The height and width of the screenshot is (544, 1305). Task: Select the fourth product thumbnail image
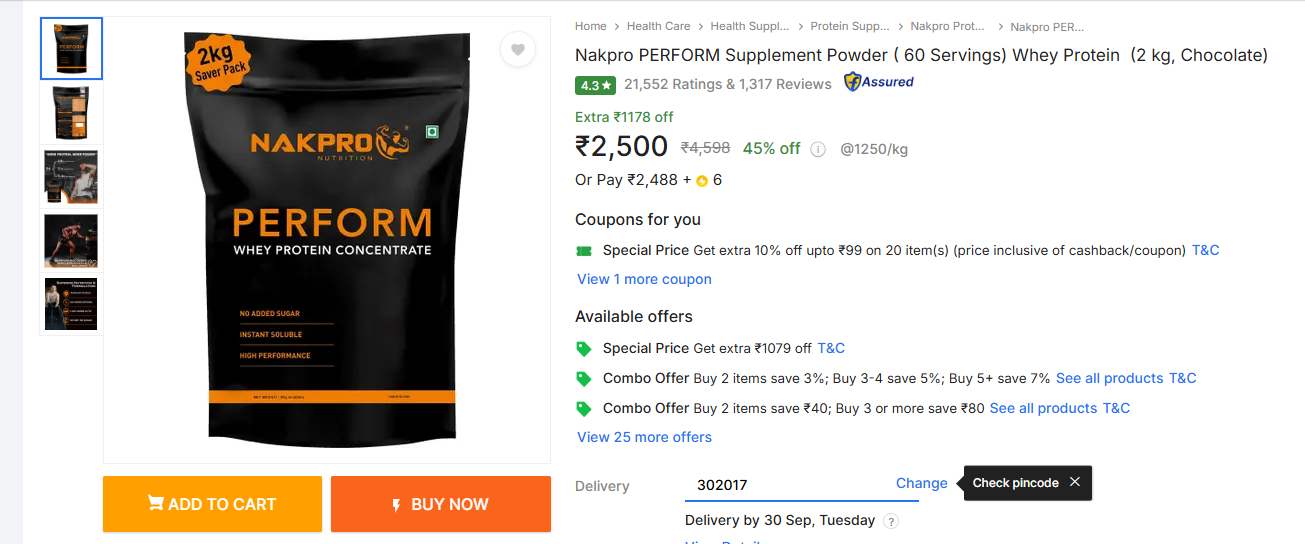71,240
